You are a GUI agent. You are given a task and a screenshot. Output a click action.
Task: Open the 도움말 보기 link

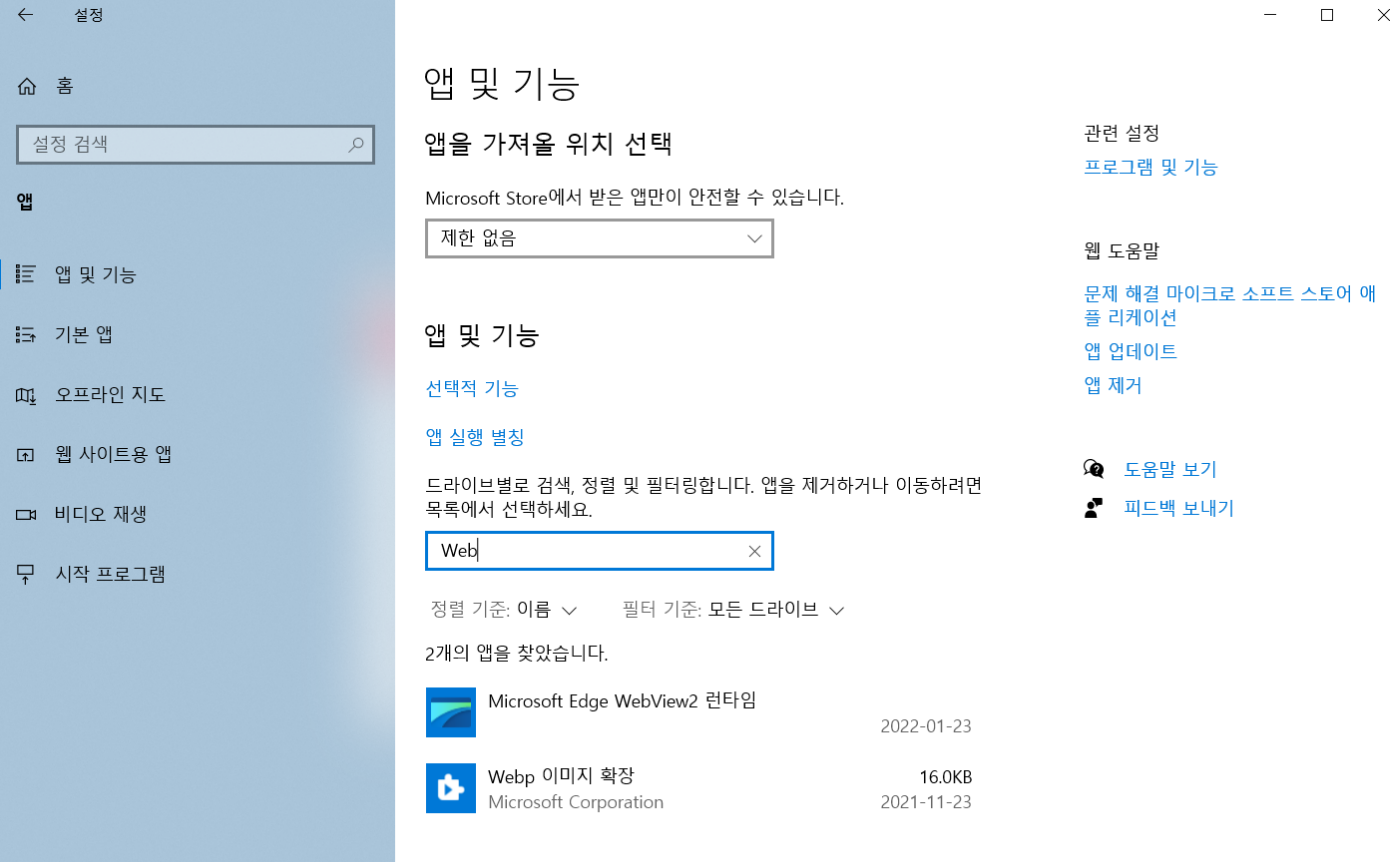coord(1170,470)
